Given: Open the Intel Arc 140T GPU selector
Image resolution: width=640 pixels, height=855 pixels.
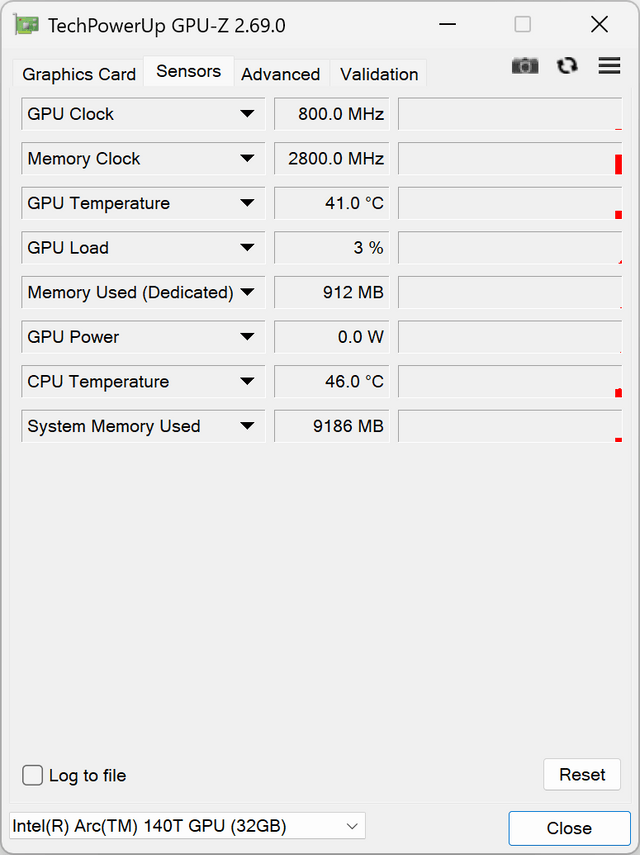Looking at the screenshot, I should click(187, 826).
